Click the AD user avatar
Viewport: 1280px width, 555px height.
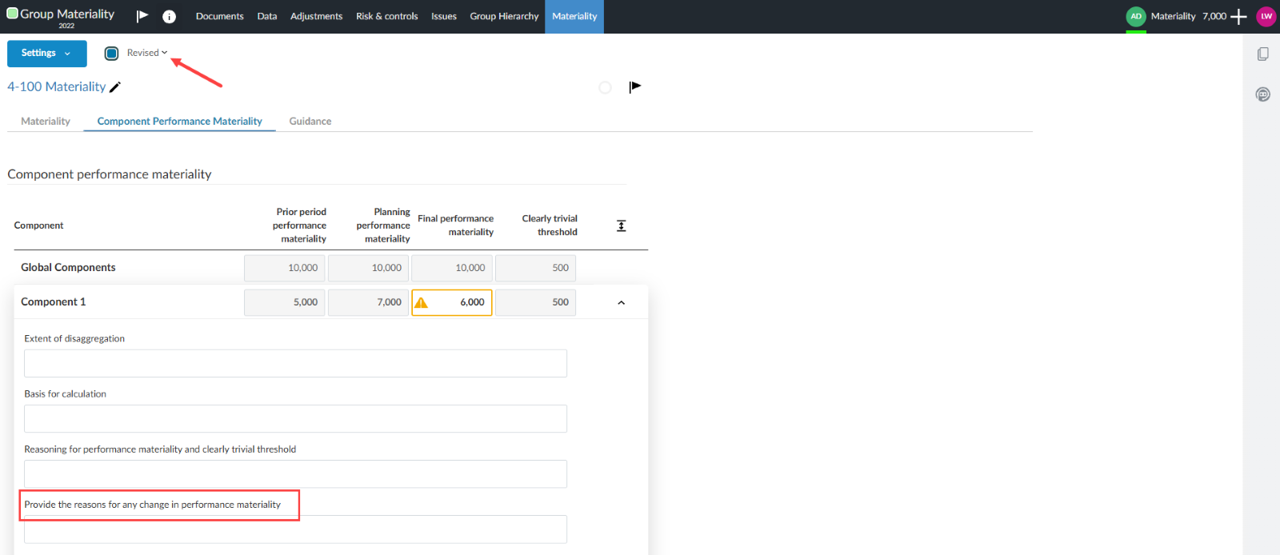(x=1136, y=16)
